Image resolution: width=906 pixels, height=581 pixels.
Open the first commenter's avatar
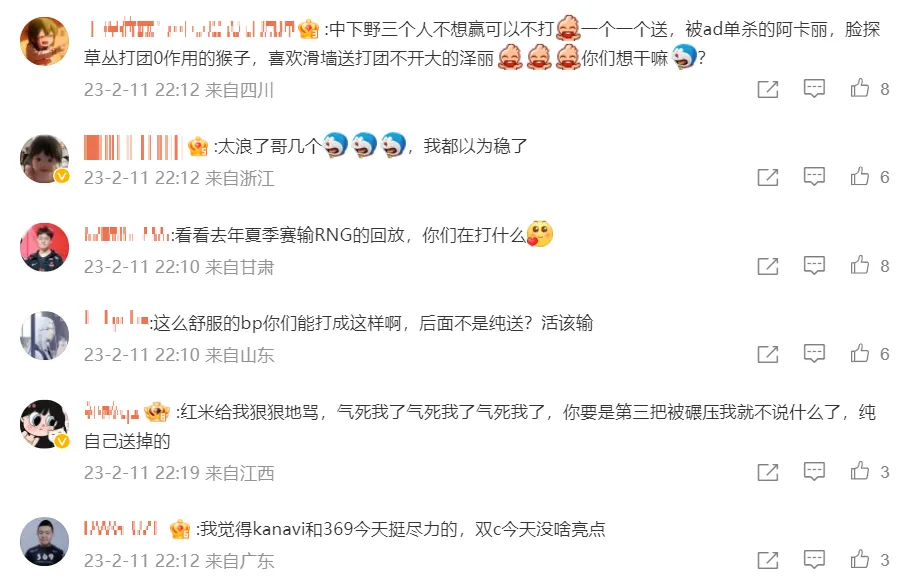click(x=44, y=41)
